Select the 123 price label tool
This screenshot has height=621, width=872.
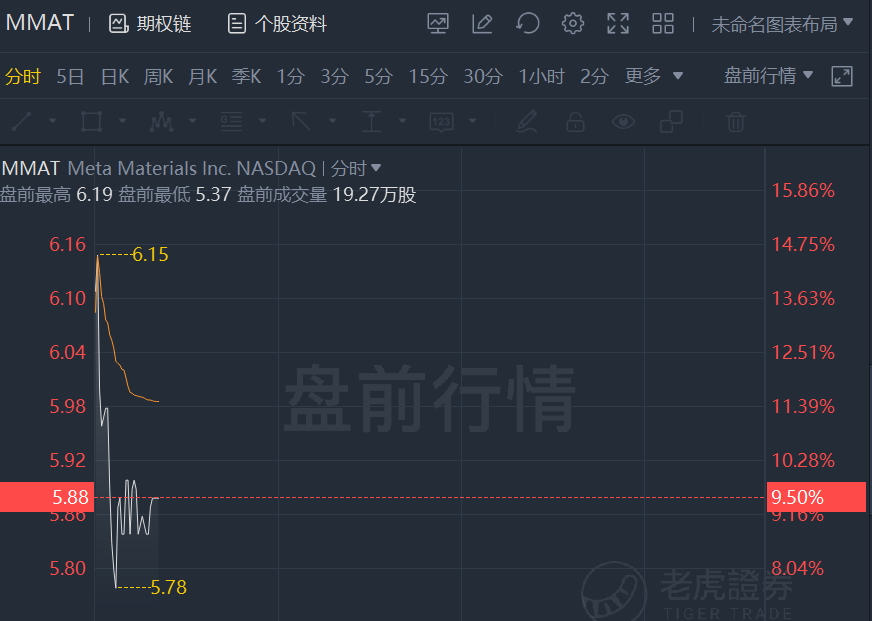(442, 121)
